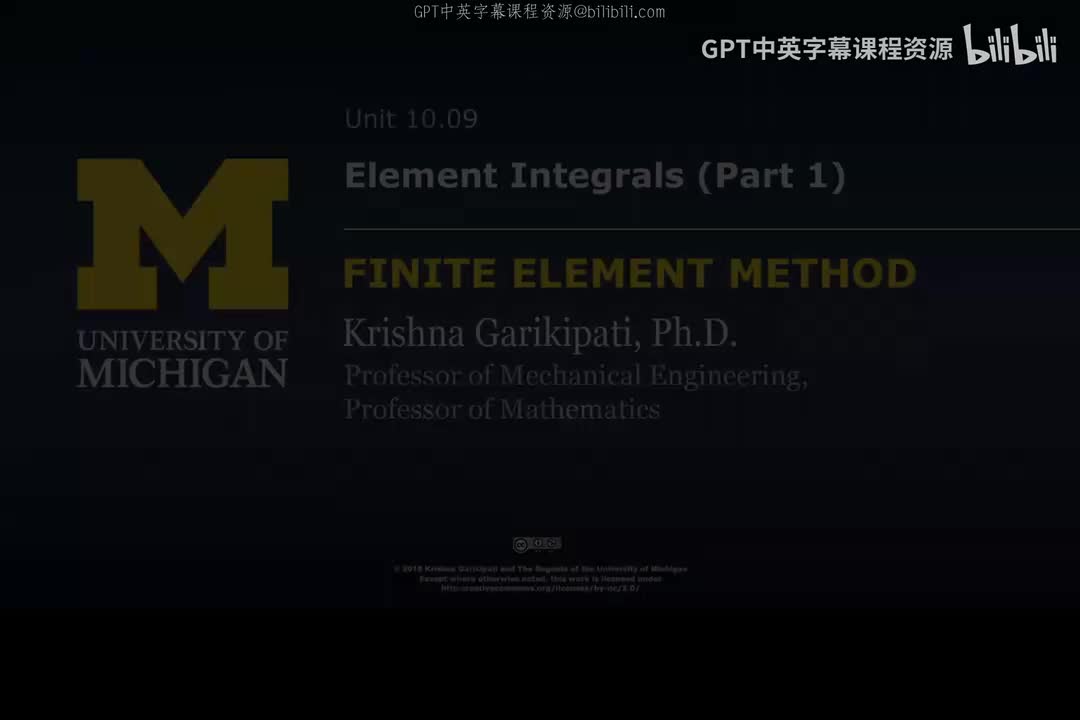
Task: Click the "FINITE ELEMENT METHOD" heading
Action: [x=630, y=273]
